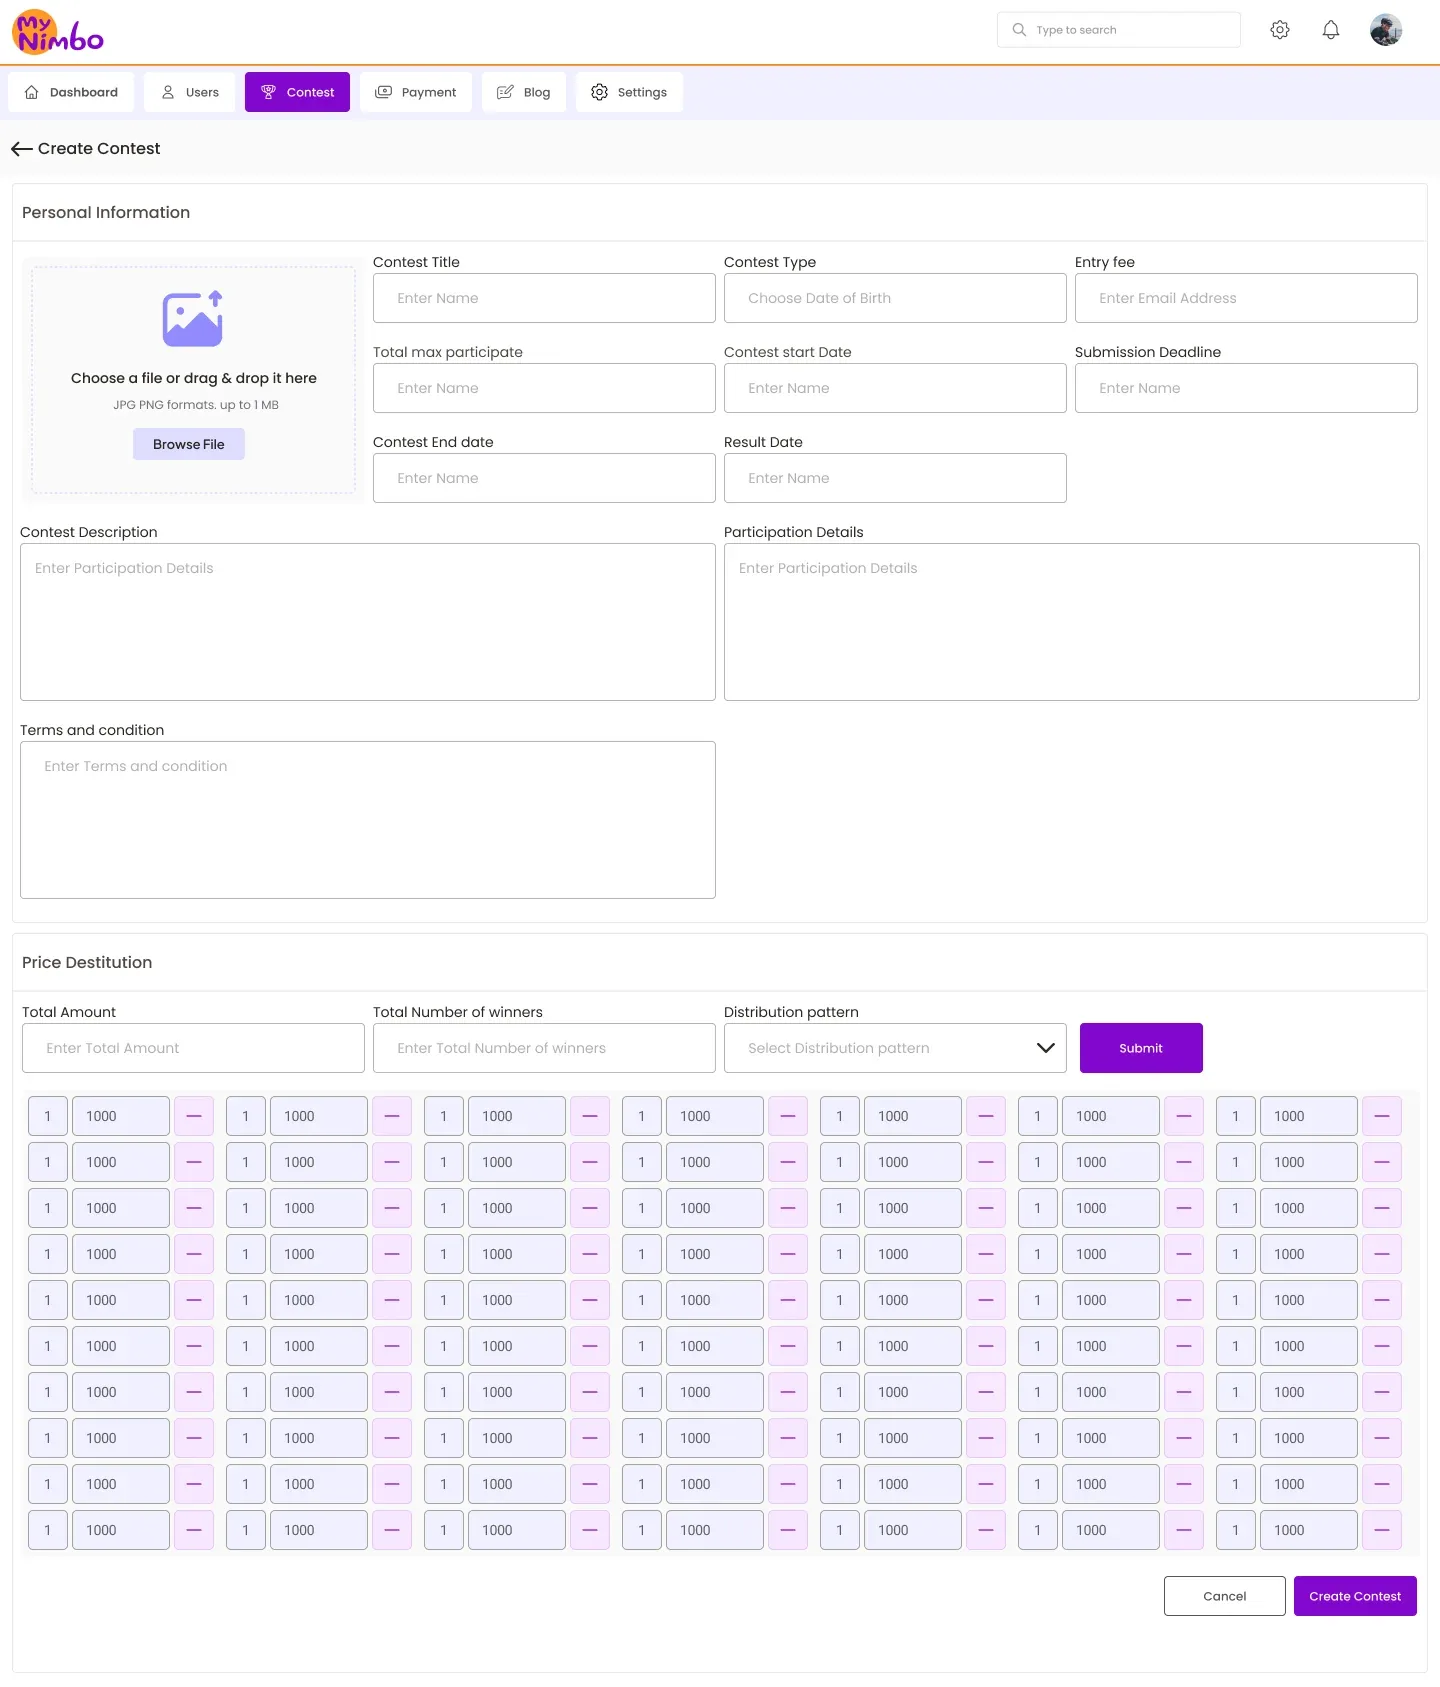Click the Terms and condition text area

point(368,820)
